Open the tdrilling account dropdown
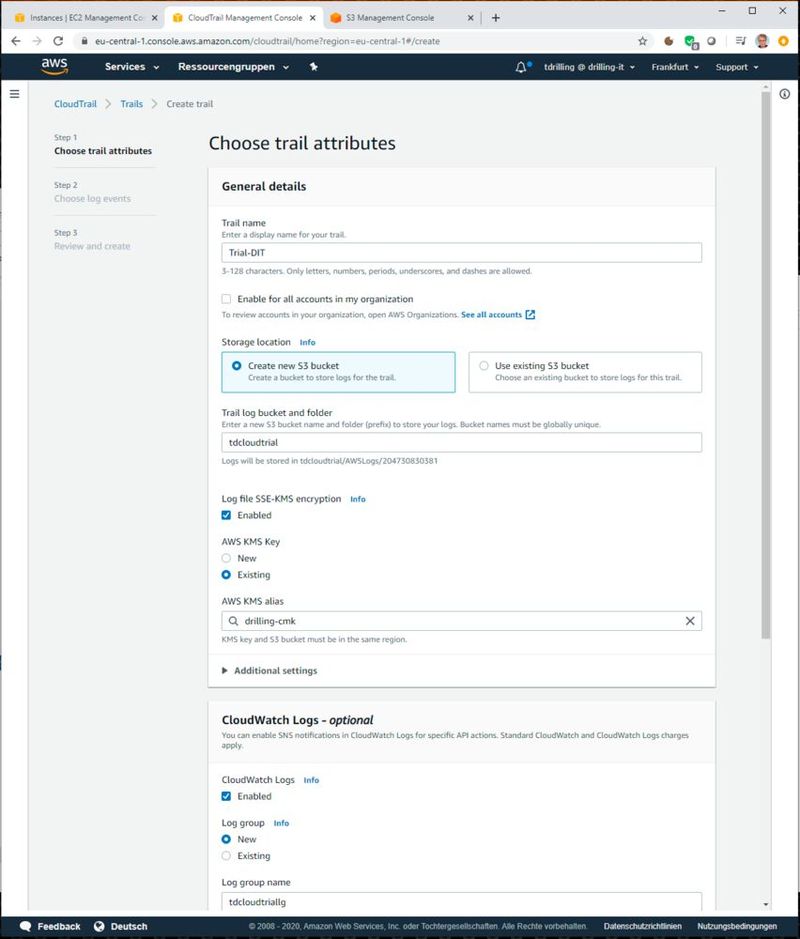This screenshot has width=800, height=939. point(589,67)
